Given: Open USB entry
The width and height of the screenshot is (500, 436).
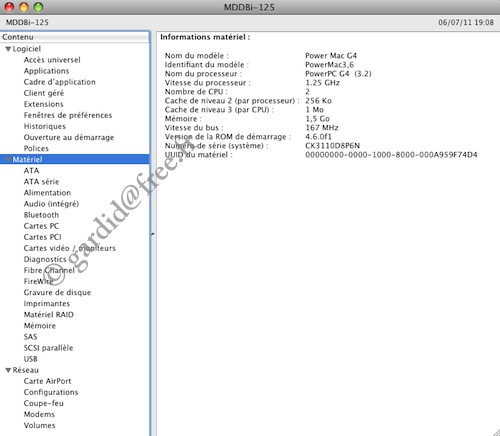Looking at the screenshot, I should click(31, 359).
